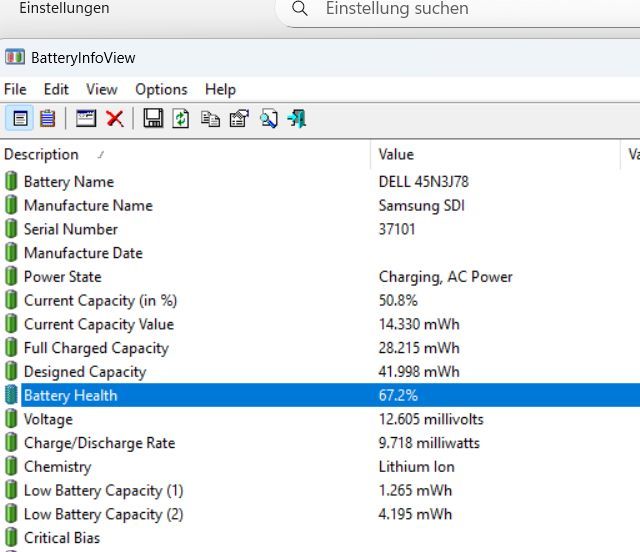Open the Help menu
The height and width of the screenshot is (552, 640).
click(x=220, y=89)
